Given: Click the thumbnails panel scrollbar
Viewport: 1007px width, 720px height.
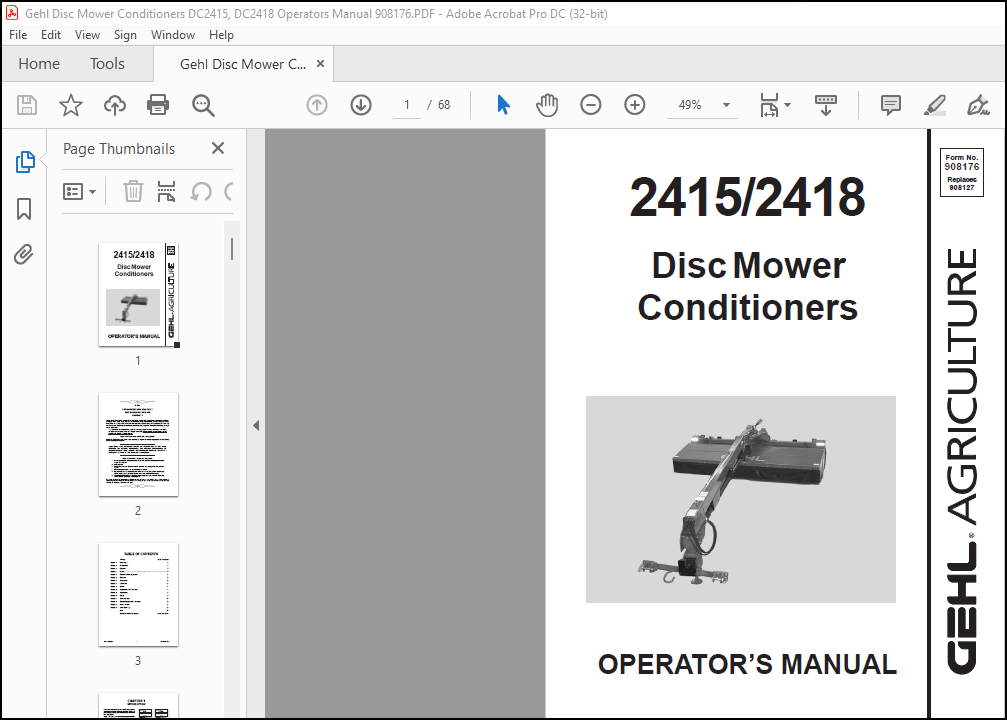Looking at the screenshot, I should 232,249.
